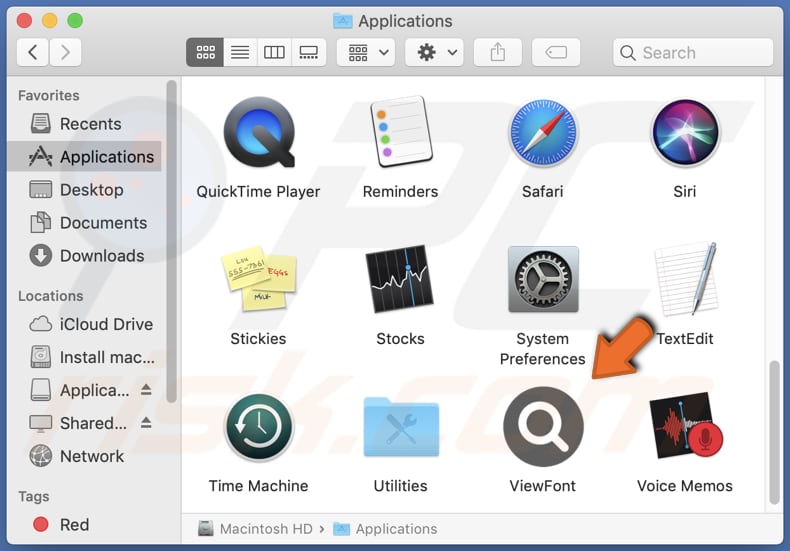Click the Tags section header

pyautogui.click(x=34, y=497)
